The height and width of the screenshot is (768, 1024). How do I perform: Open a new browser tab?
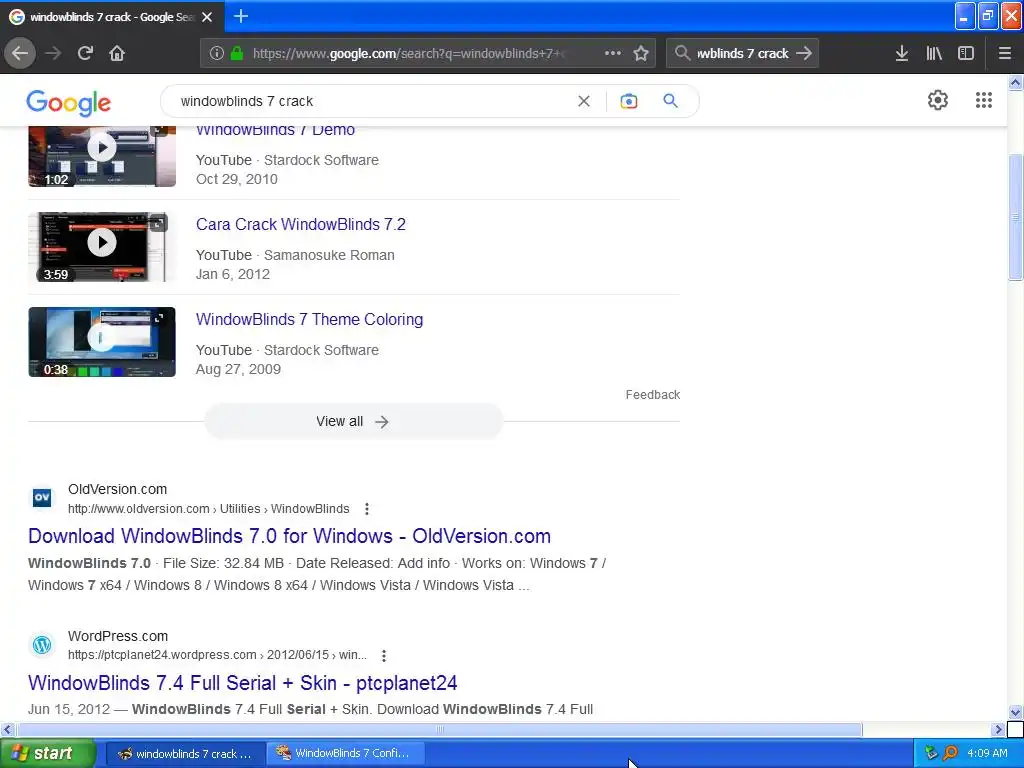click(241, 16)
